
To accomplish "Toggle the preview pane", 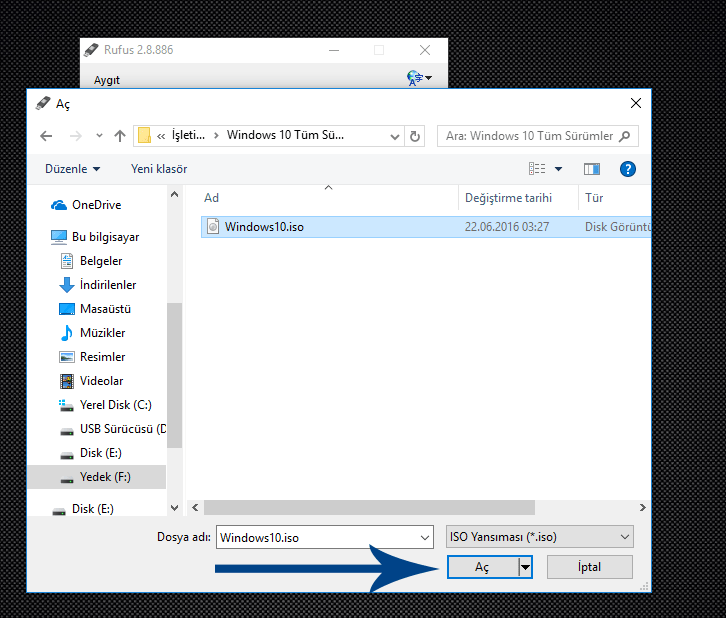I will (x=592, y=169).
